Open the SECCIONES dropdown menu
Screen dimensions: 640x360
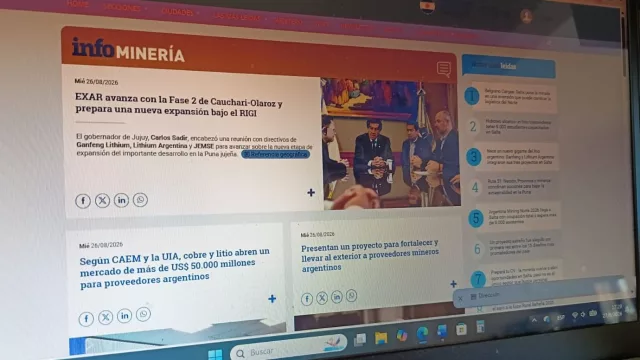124,8
